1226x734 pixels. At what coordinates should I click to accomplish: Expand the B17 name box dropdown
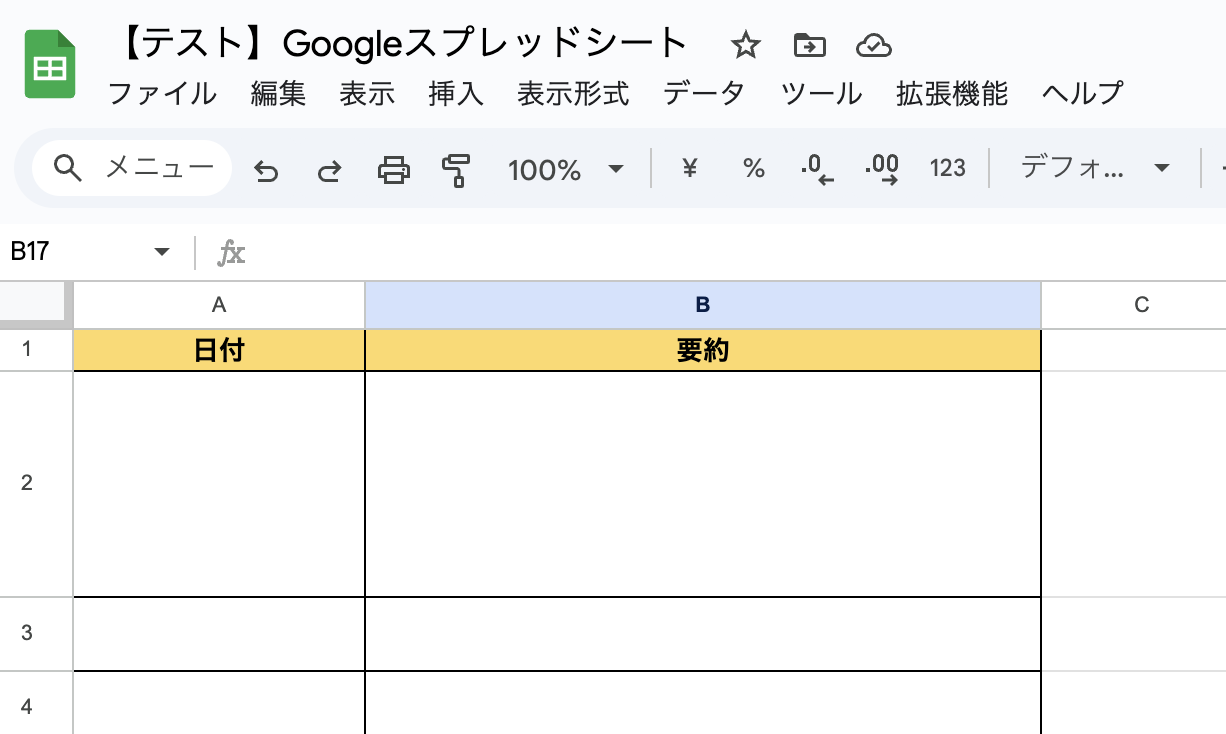coord(162,252)
